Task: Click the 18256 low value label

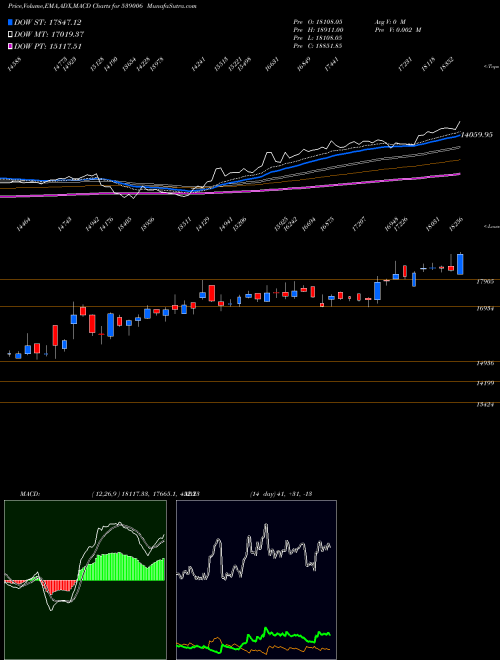Action: (456, 225)
